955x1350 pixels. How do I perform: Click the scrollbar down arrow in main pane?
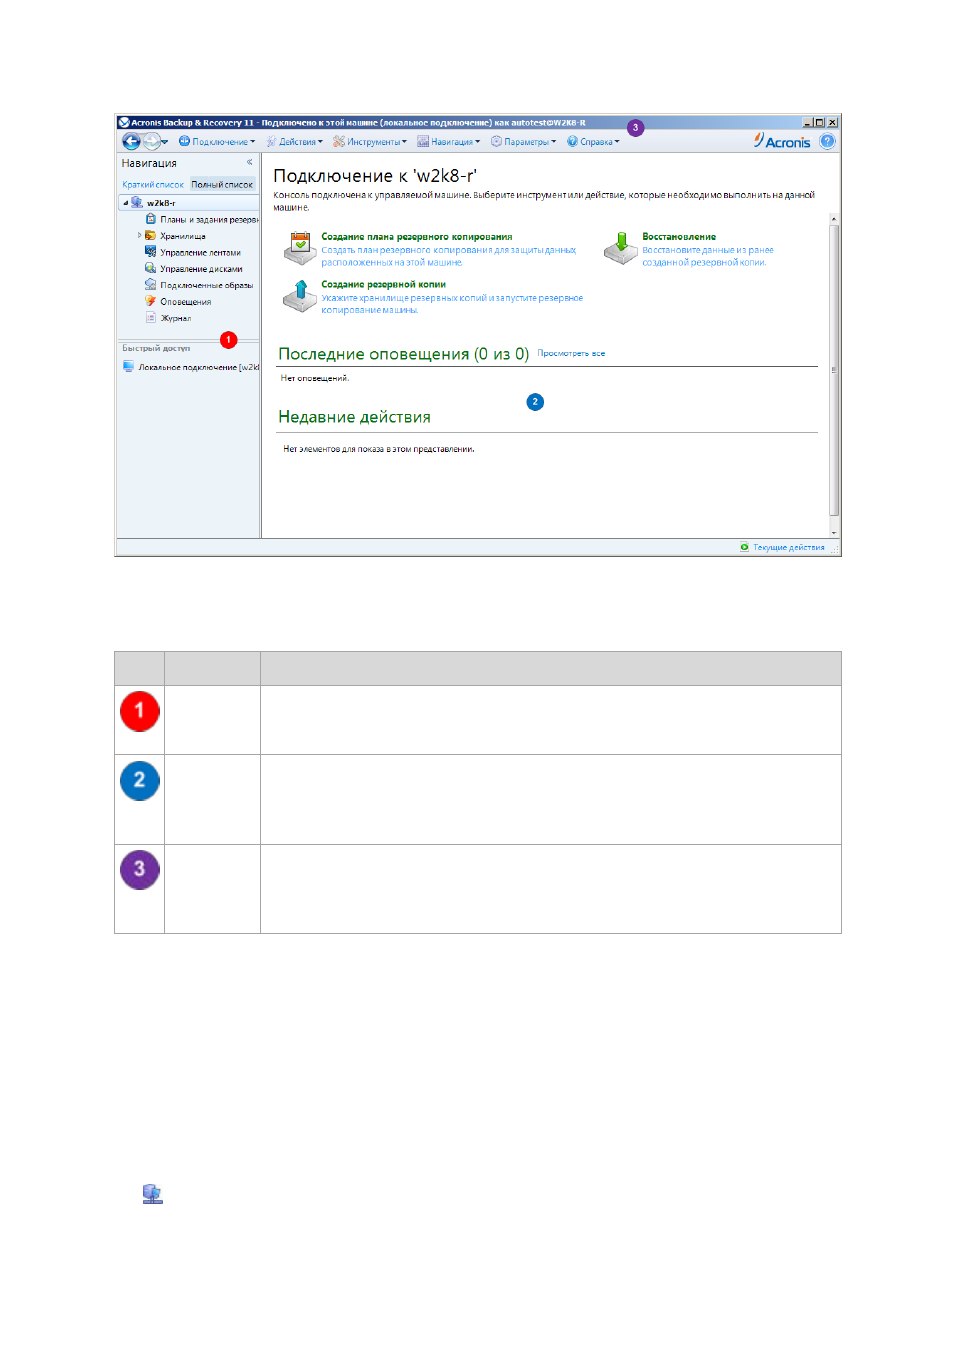[x=834, y=534]
